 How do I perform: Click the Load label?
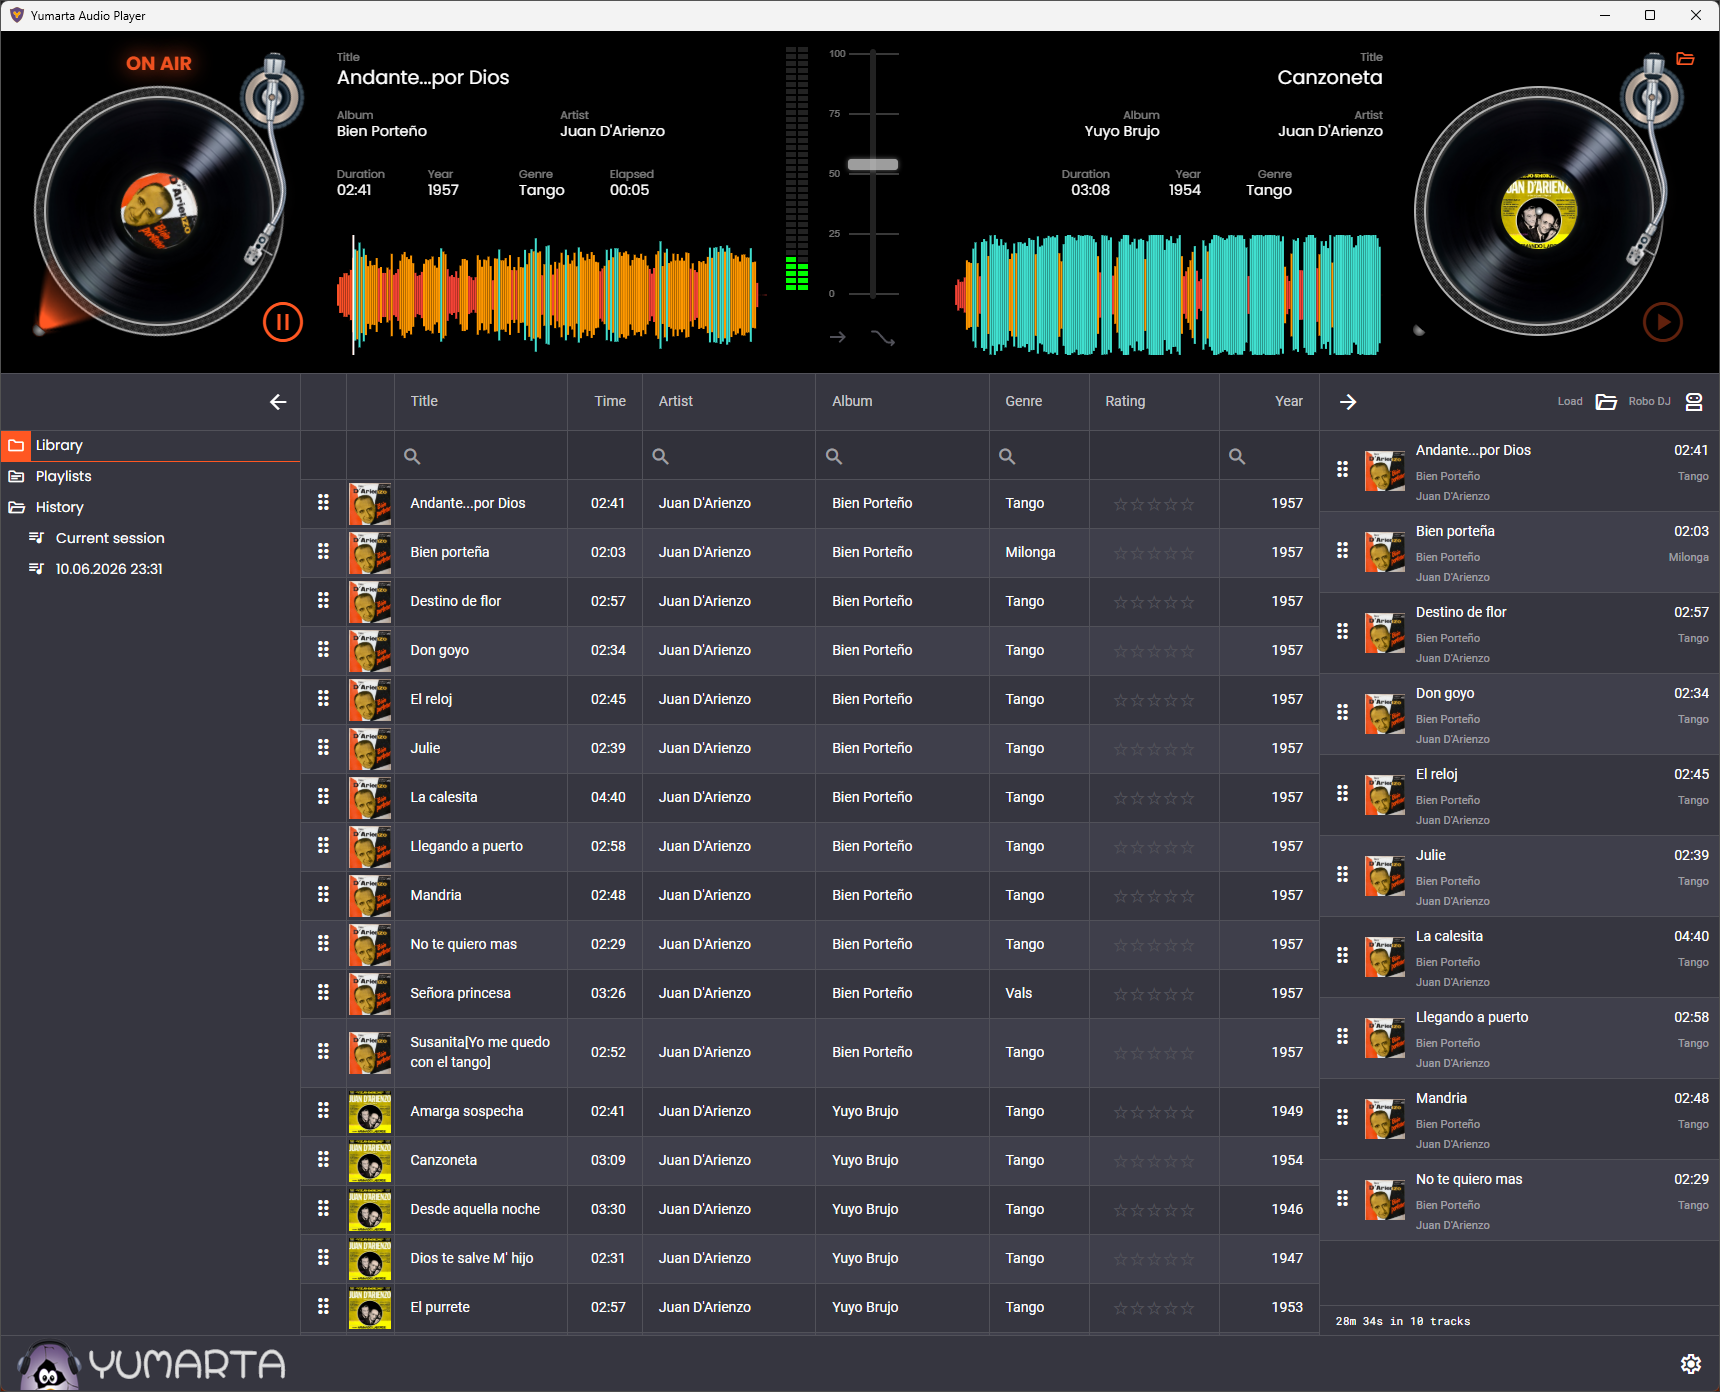pyautogui.click(x=1570, y=402)
